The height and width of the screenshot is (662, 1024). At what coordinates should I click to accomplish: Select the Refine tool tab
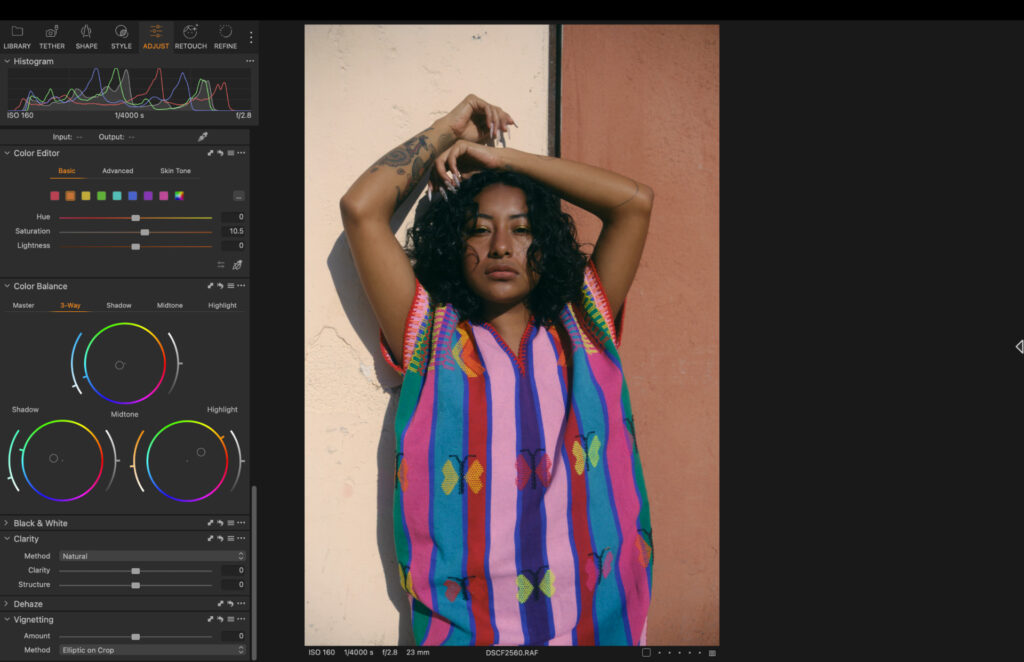tap(225, 37)
